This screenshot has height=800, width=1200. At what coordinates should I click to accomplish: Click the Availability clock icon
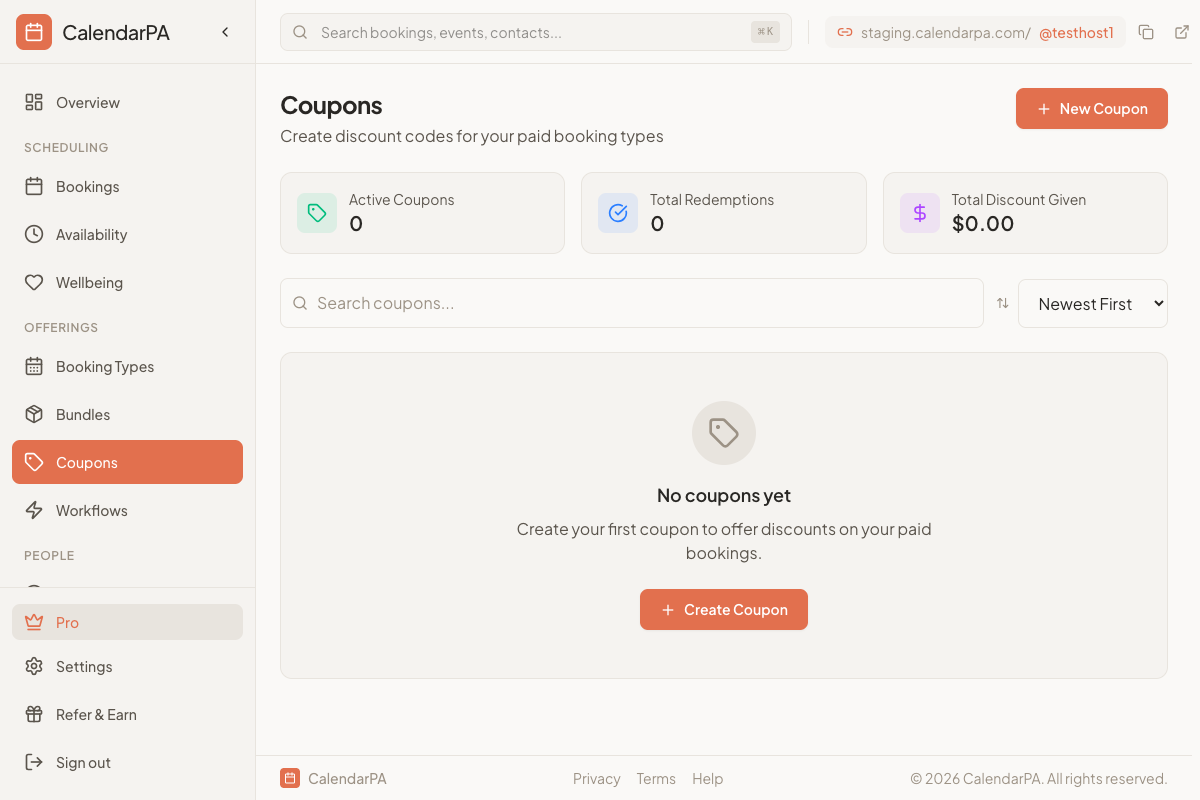tap(33, 234)
